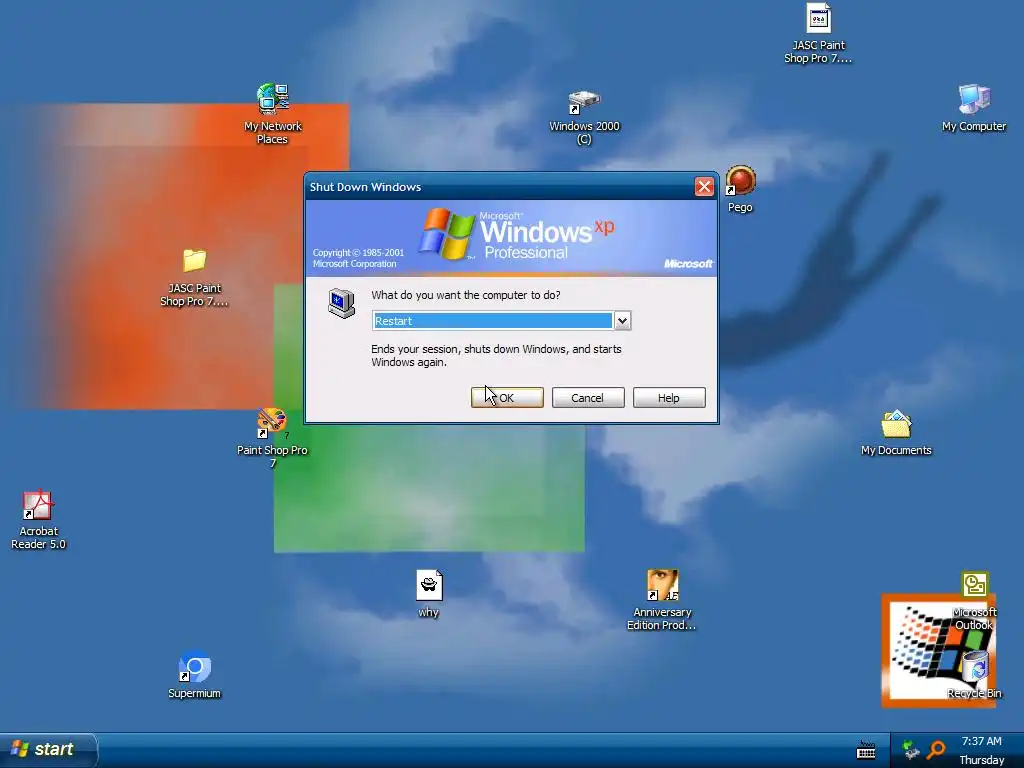Click the Windows XP Professional banner logo
This screenshot has width=1024, height=768.
coord(516,235)
